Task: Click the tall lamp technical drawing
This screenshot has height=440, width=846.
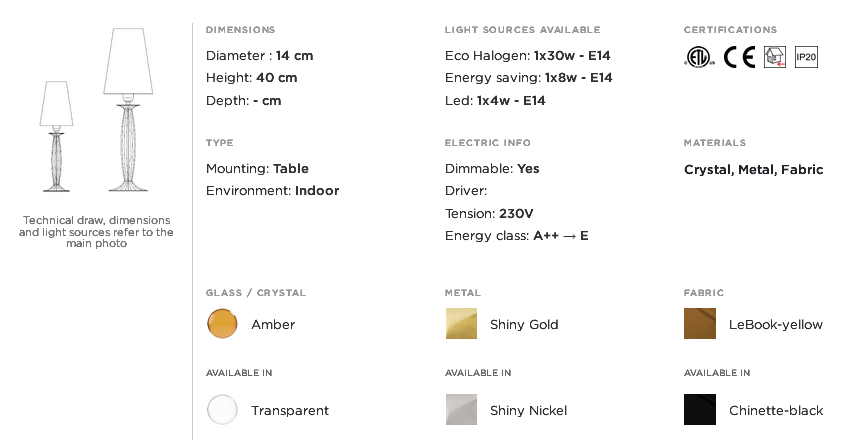Action: (x=127, y=110)
